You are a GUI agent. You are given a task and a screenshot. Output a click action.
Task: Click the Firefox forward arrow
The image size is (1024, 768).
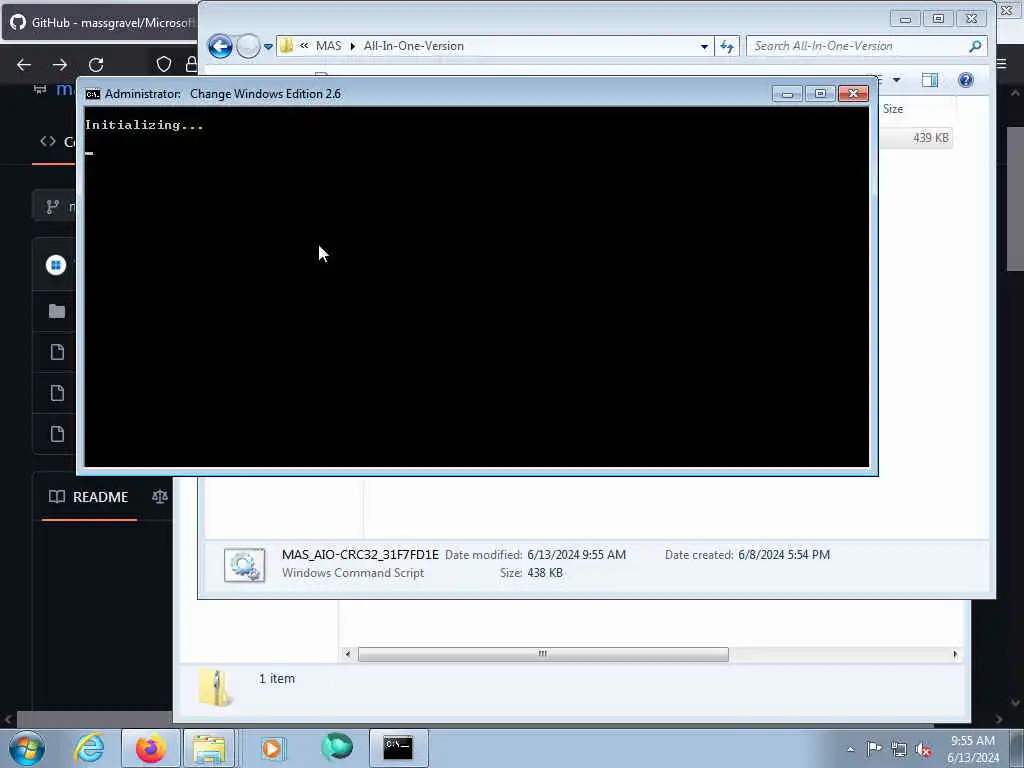pos(60,65)
